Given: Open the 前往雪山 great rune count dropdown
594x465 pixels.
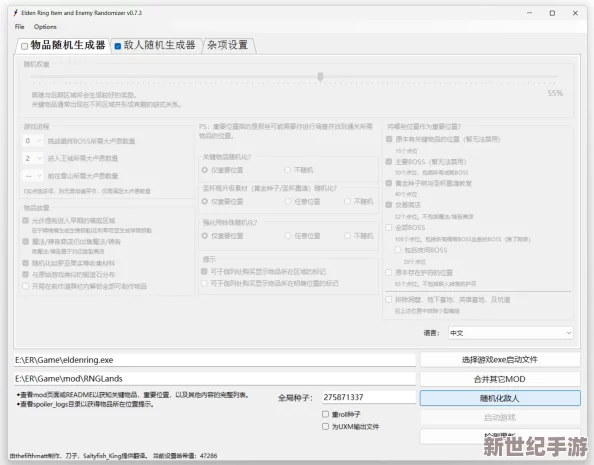Looking at the screenshot, I should (x=33, y=176).
